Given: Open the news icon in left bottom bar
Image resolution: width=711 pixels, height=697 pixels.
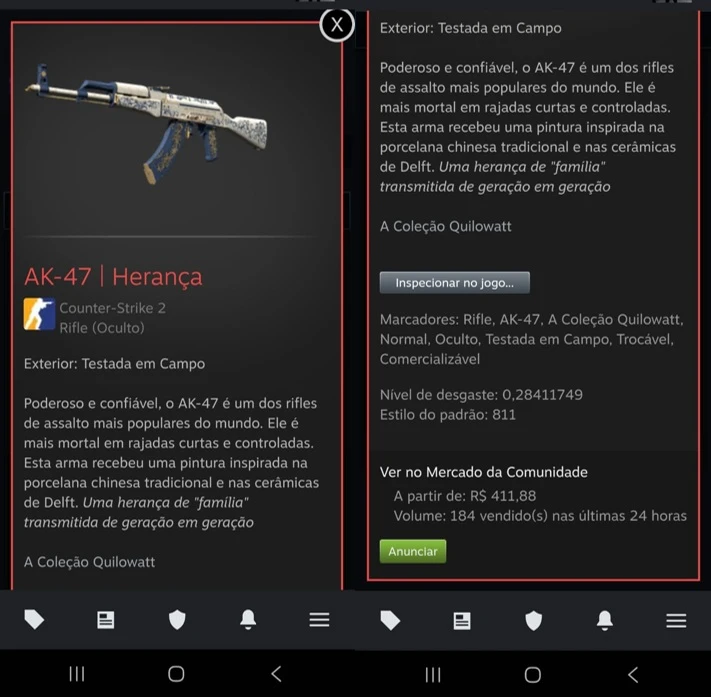Looking at the screenshot, I should click(x=106, y=620).
